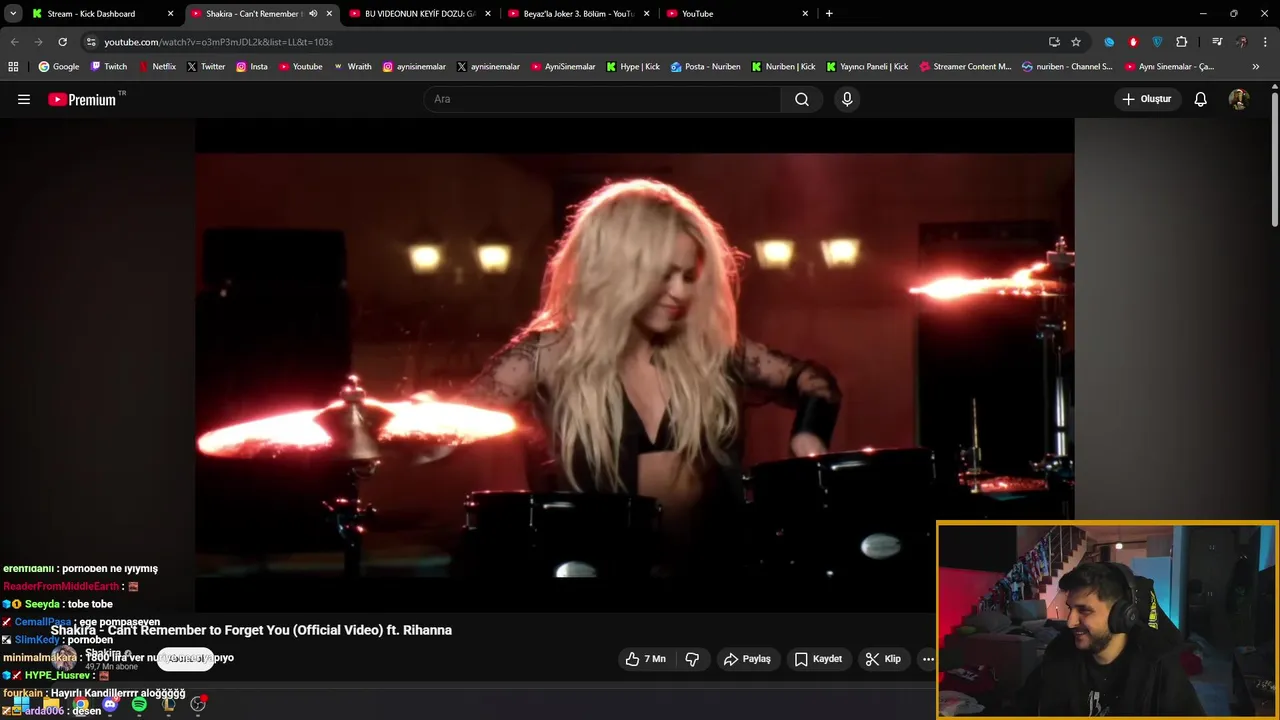Open the apps grid in bookmarks bar
This screenshot has height=720, width=1280.
point(13,67)
